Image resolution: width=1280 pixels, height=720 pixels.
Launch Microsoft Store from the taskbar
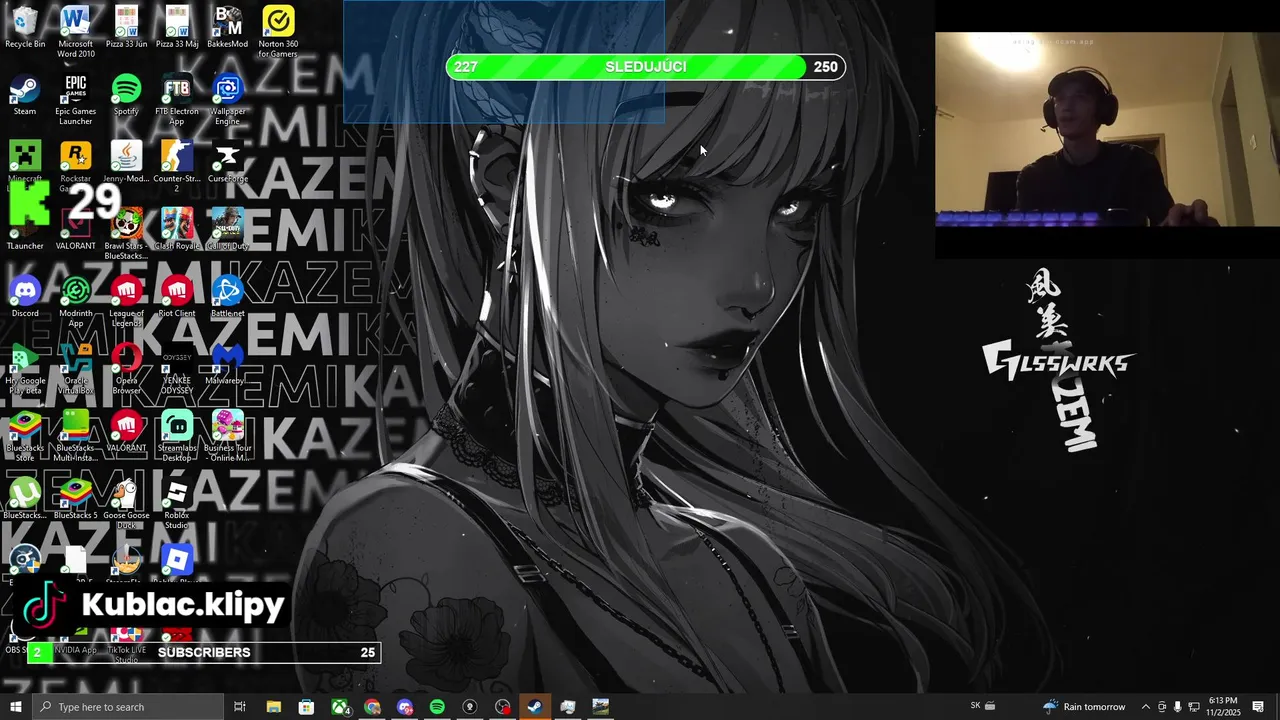306,707
